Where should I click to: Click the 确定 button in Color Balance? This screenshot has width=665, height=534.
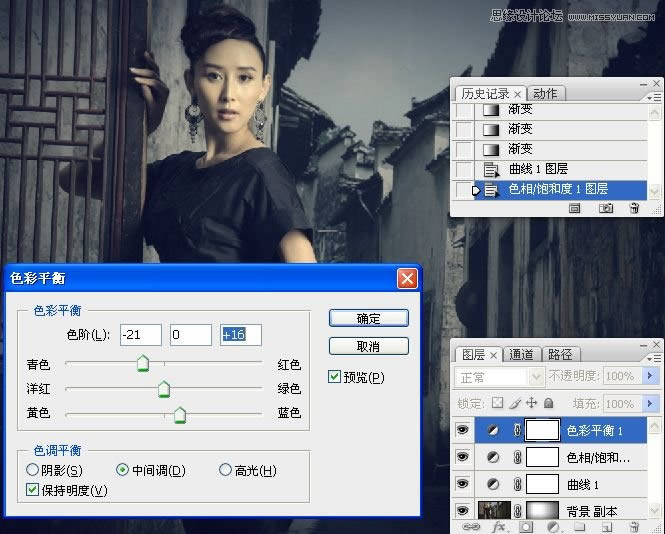point(368,318)
